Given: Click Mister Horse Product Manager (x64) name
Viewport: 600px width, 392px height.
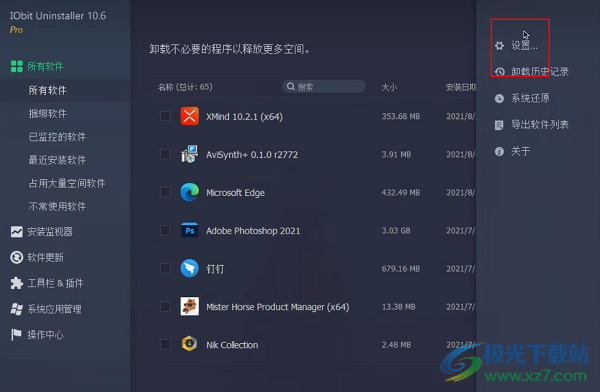Looking at the screenshot, I should point(277,307).
